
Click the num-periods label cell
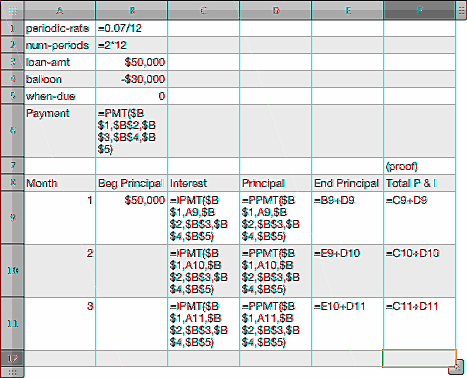pos(60,45)
